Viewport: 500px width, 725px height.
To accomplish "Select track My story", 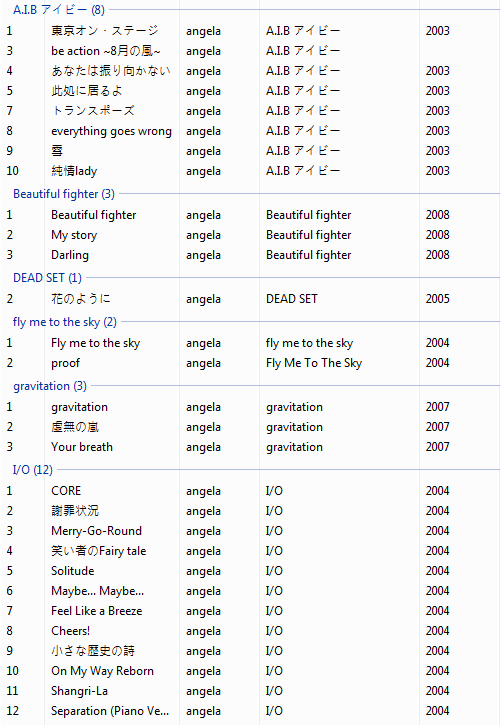I will click(74, 235).
